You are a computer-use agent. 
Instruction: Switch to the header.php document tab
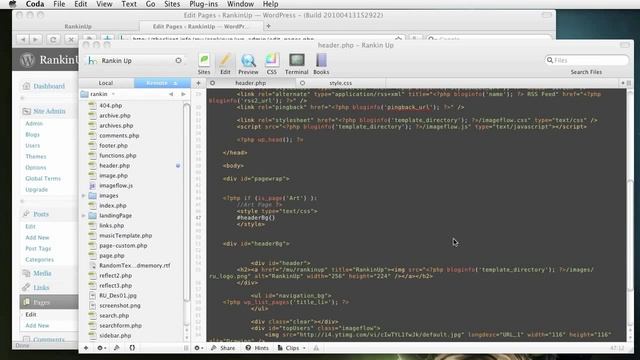(250, 83)
